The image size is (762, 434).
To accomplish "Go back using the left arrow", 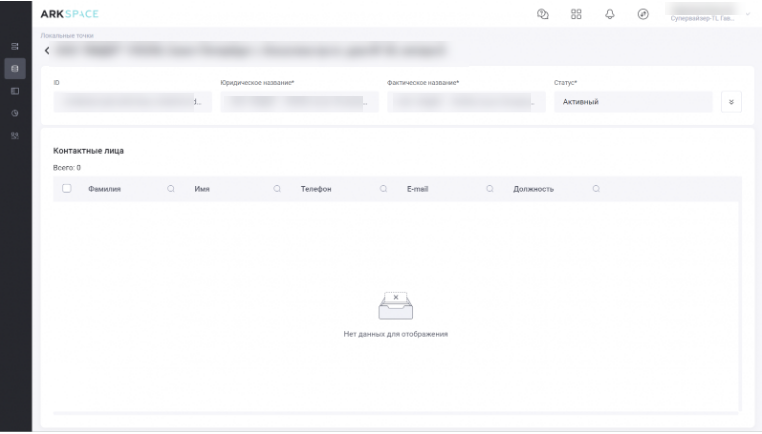I will [46, 50].
